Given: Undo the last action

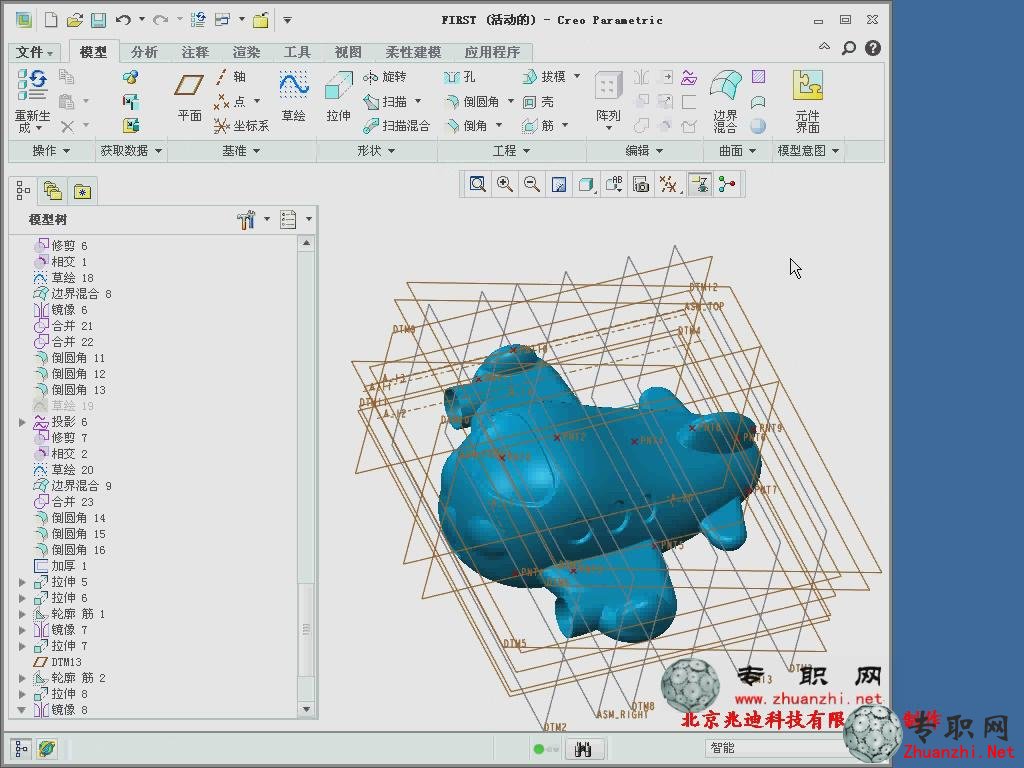Looking at the screenshot, I should (x=123, y=20).
